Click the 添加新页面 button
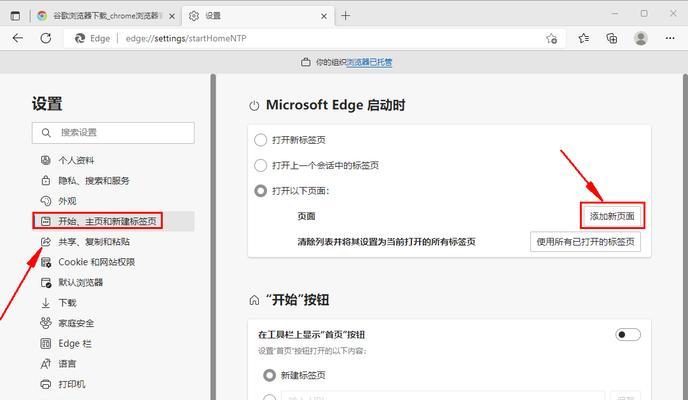Viewport: 688px width, 400px height. 612,216
